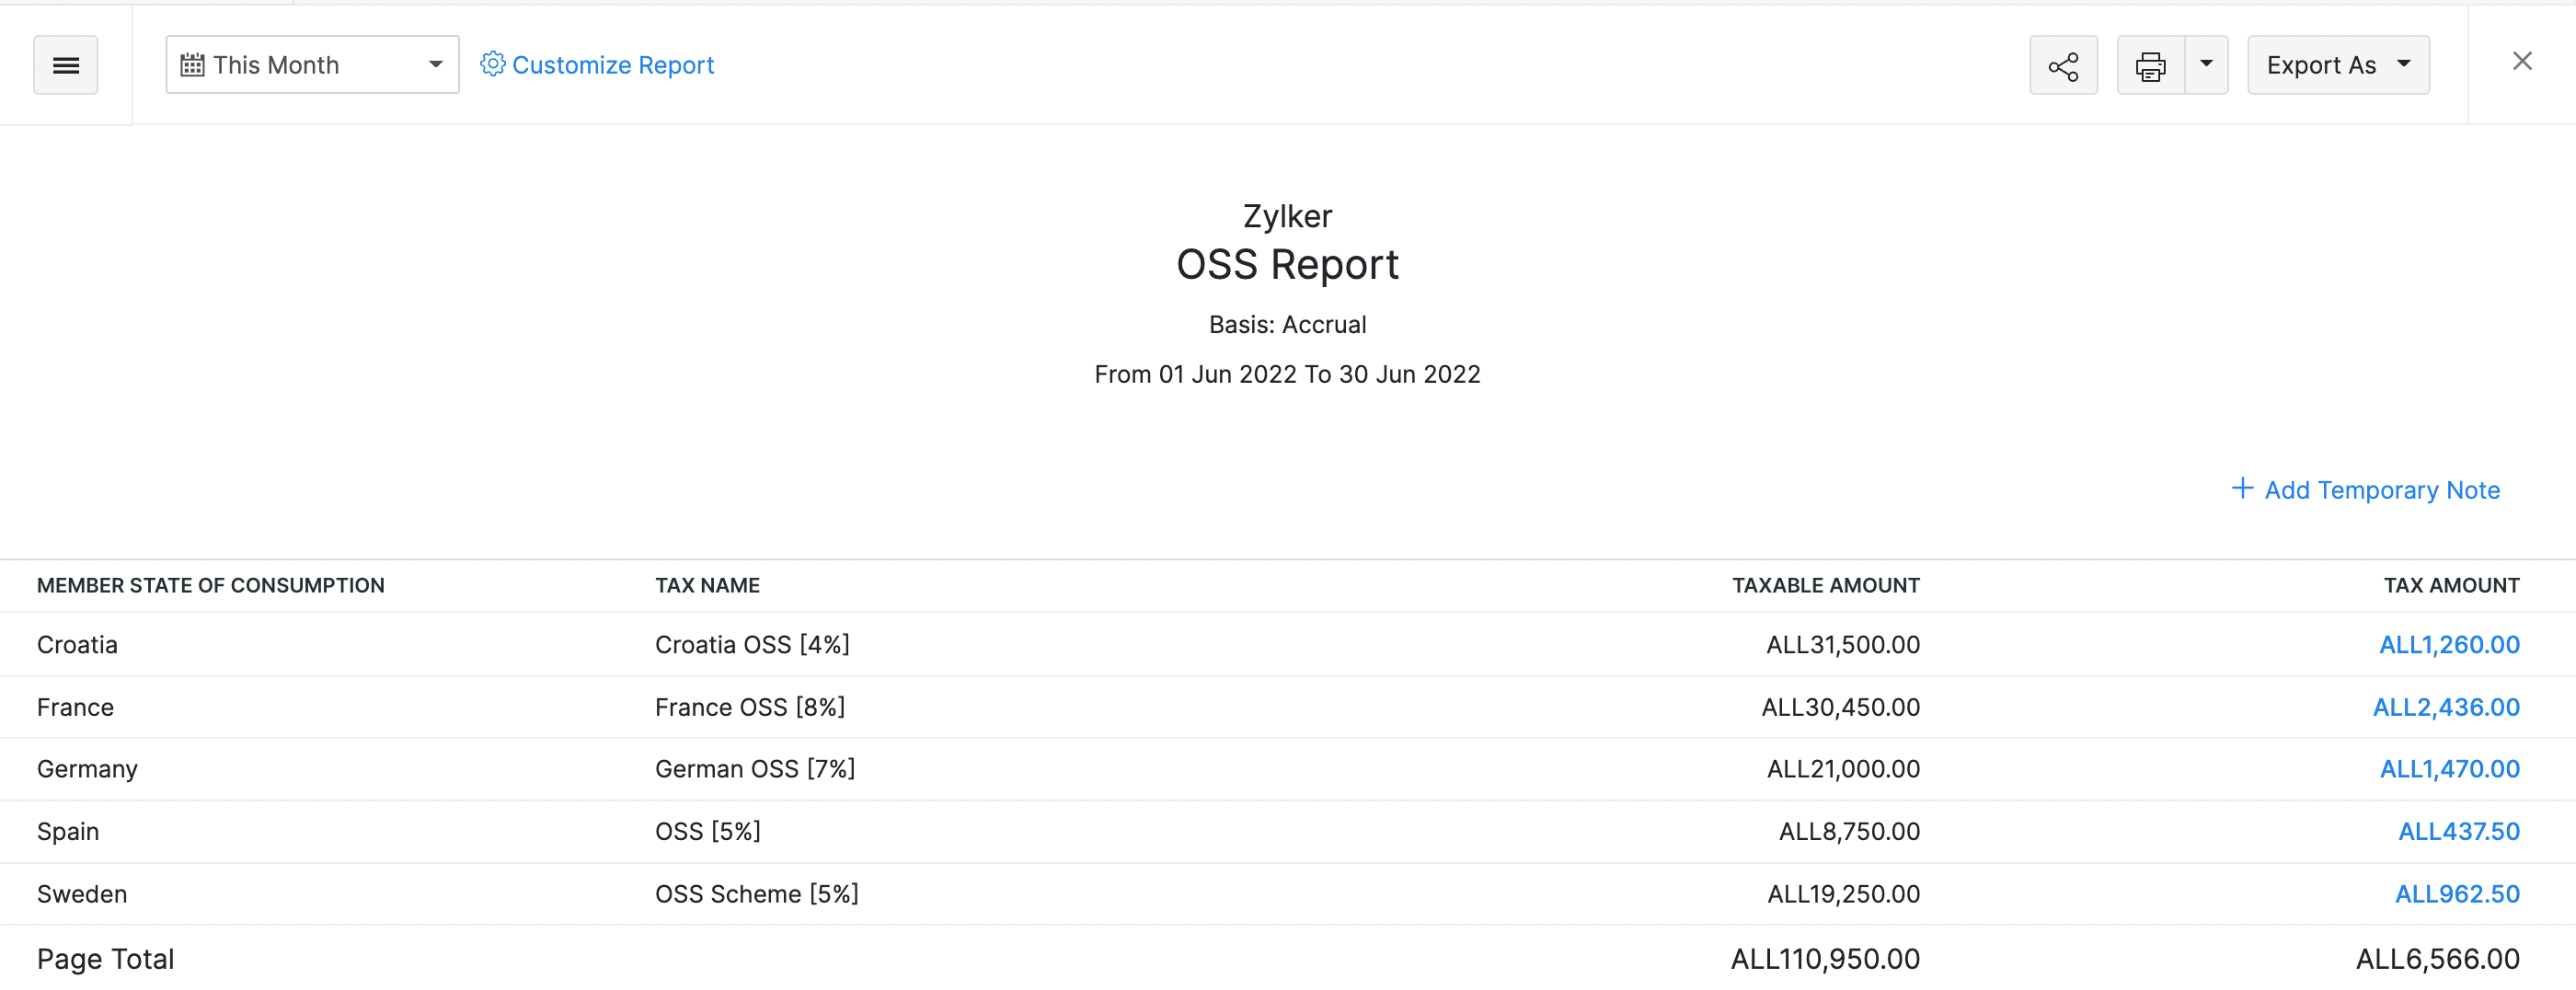Click the Member State of Consumption header
Screen dimensions: 2576x990
pyautogui.click(x=210, y=585)
